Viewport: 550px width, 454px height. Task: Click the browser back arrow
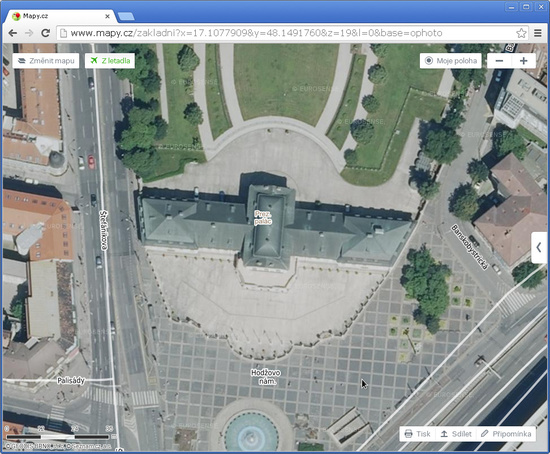(x=13, y=33)
